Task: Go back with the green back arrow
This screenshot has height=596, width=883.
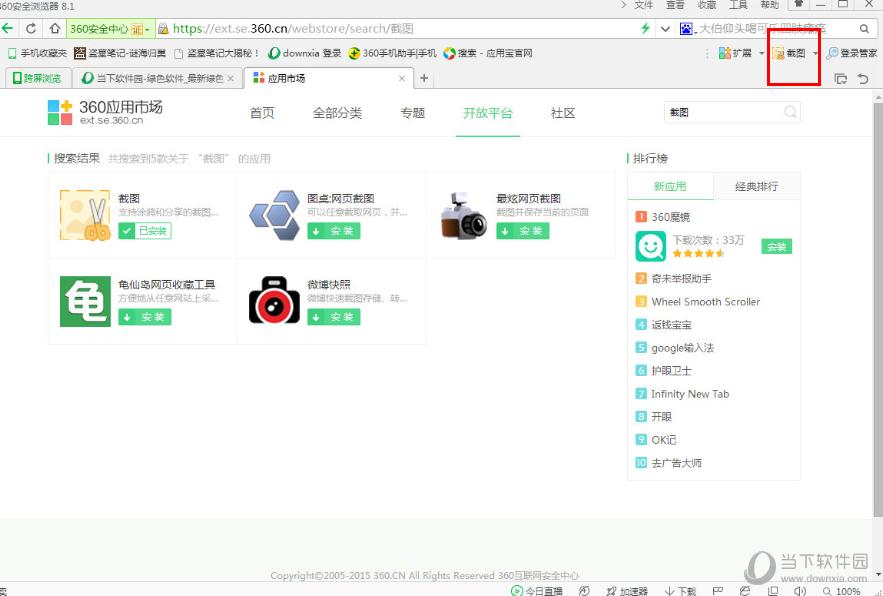Action: click(7, 28)
